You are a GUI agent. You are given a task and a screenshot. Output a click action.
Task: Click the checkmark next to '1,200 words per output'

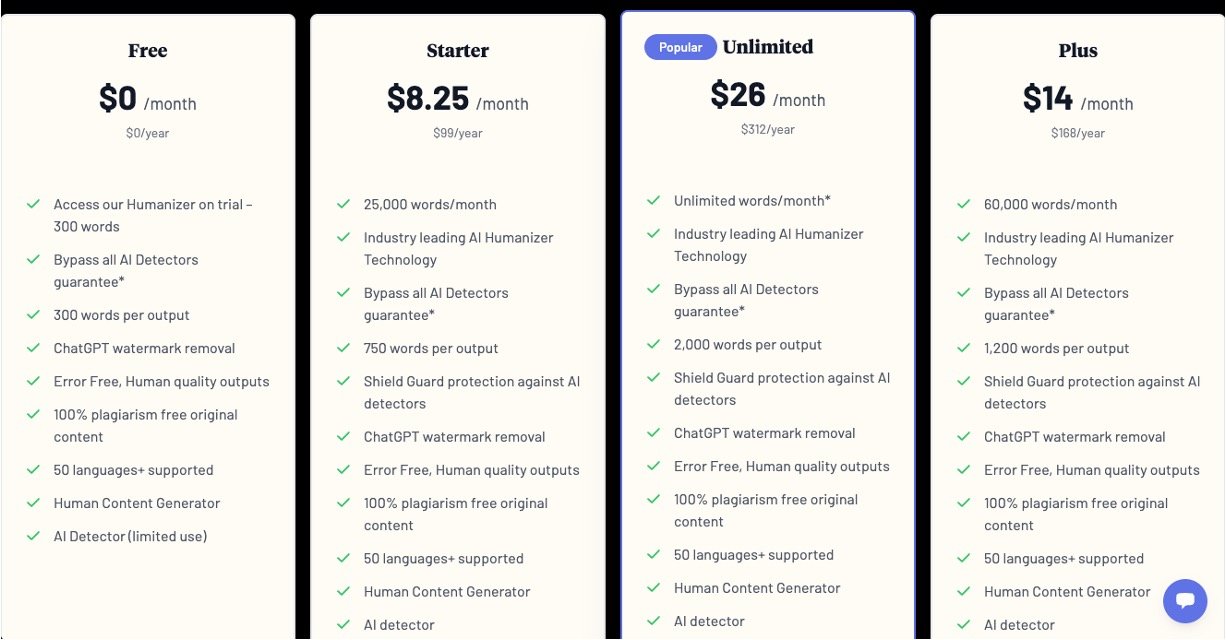point(964,348)
